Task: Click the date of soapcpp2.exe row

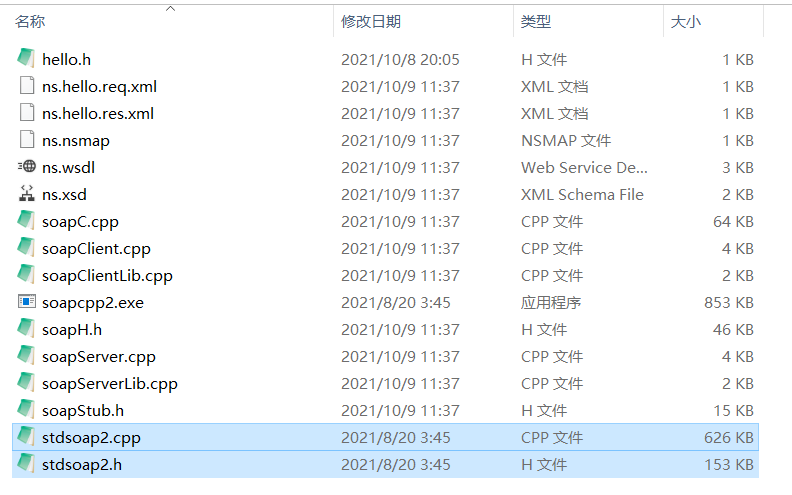Action: coord(395,303)
